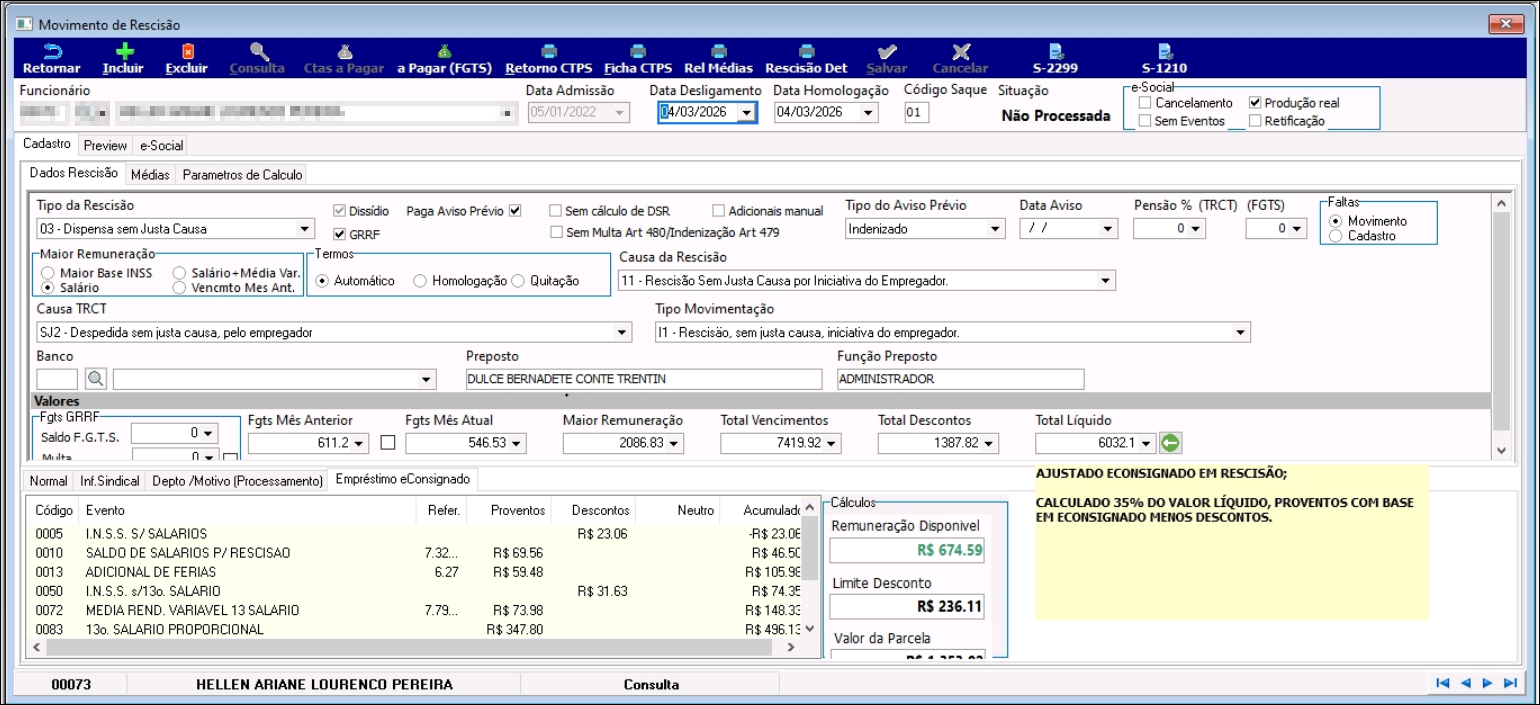Go to the last record navigation button
This screenshot has height=705, width=1540.
1511,683
